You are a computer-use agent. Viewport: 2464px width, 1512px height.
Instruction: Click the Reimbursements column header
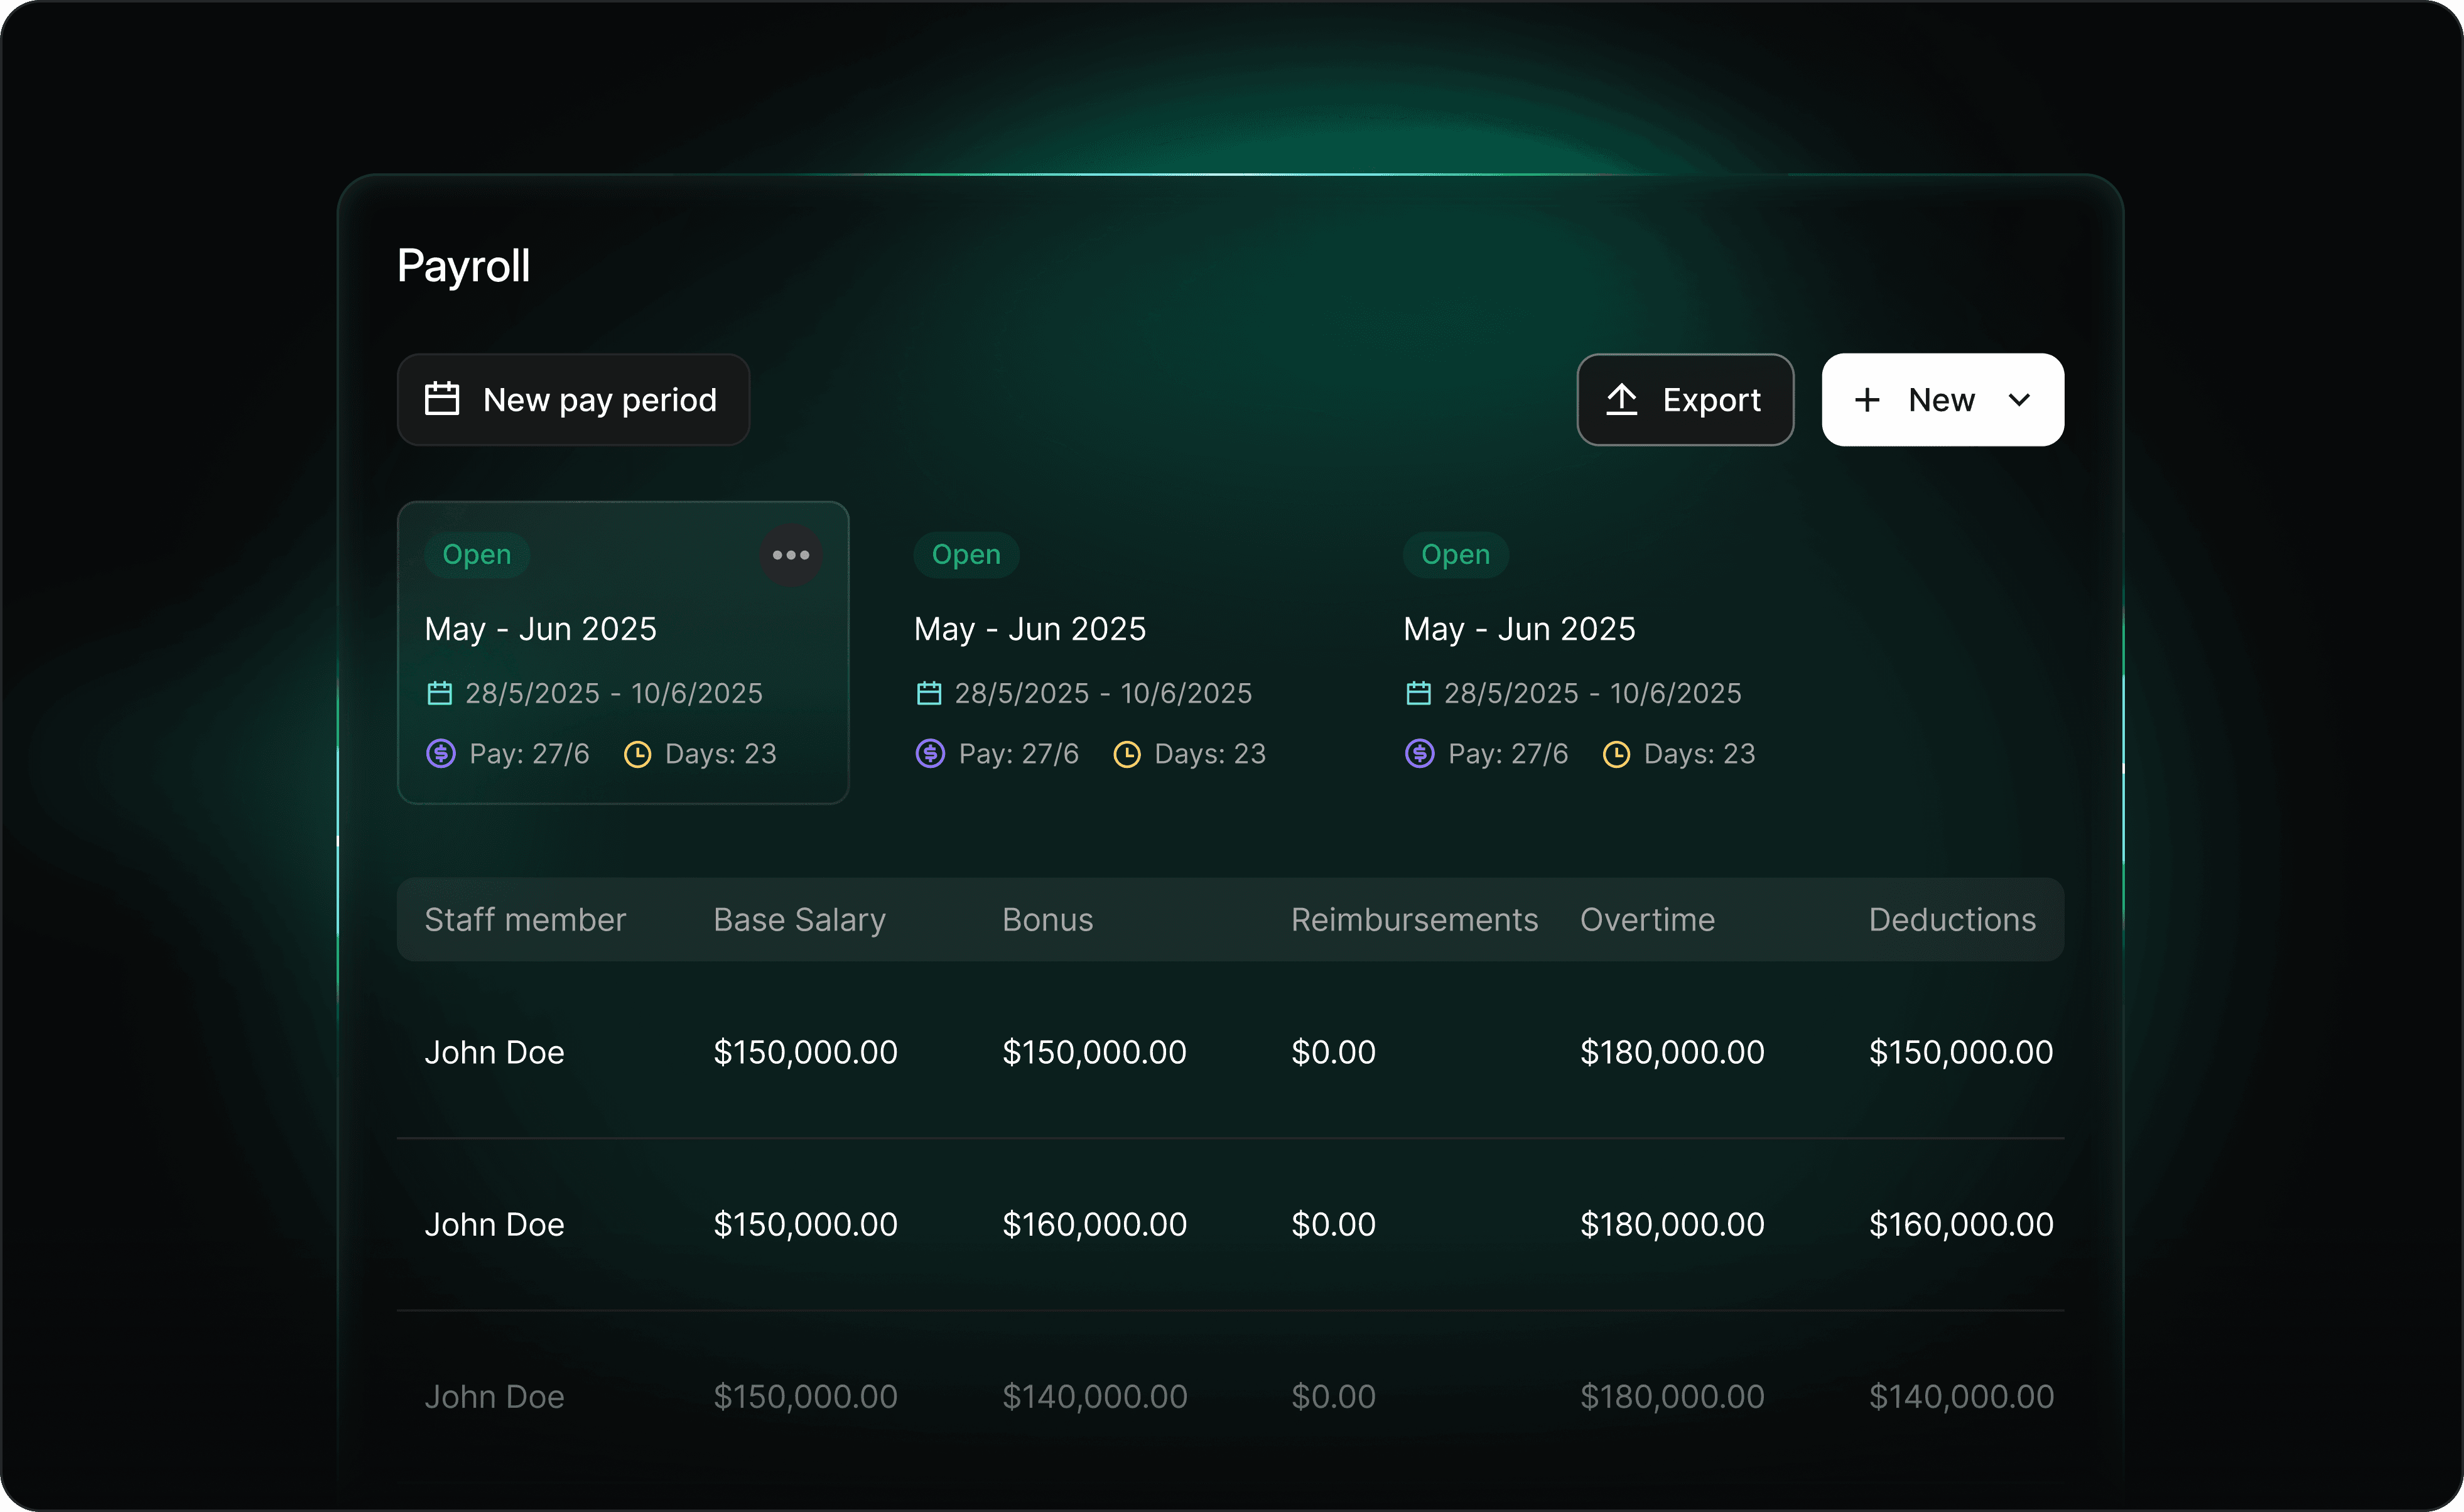pyautogui.click(x=1414, y=920)
